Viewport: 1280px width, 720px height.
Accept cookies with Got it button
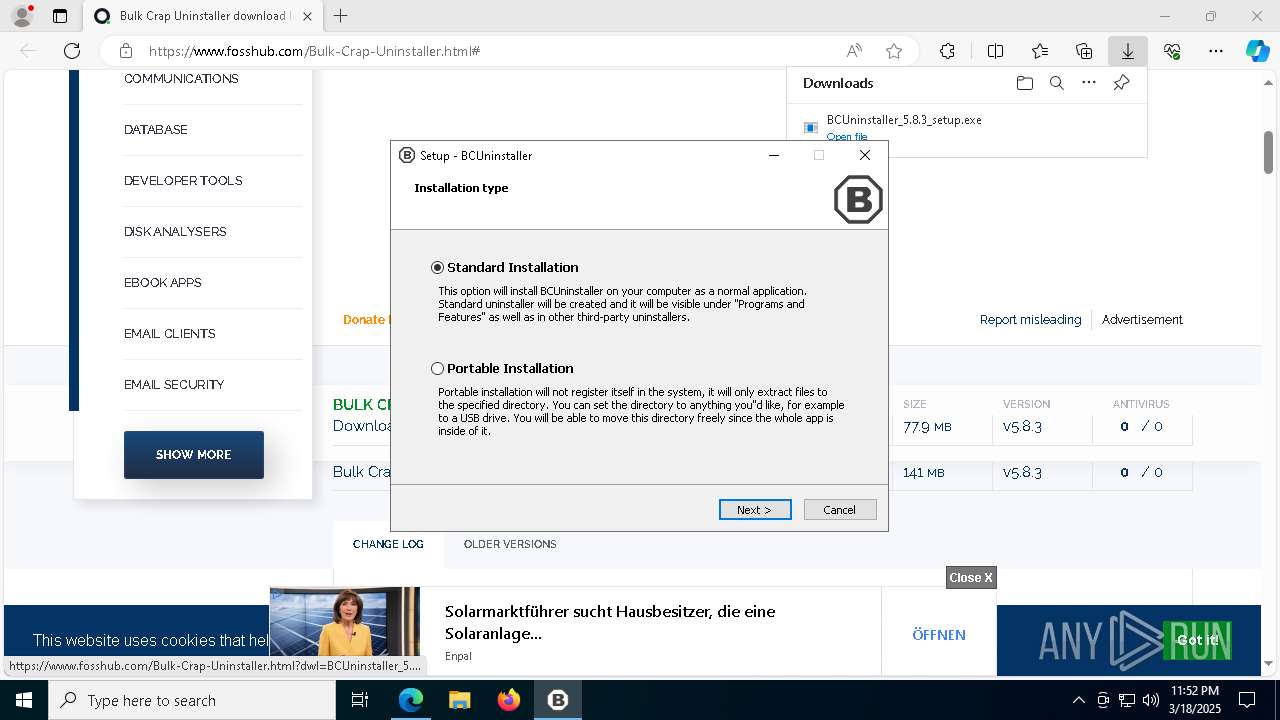[1197, 640]
